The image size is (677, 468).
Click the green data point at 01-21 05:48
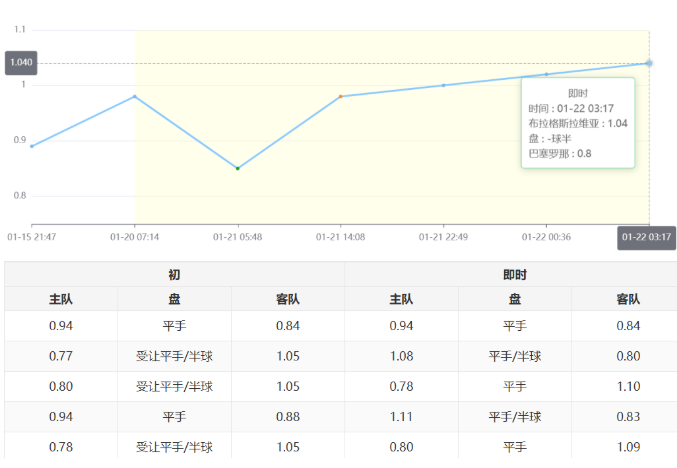tap(237, 168)
